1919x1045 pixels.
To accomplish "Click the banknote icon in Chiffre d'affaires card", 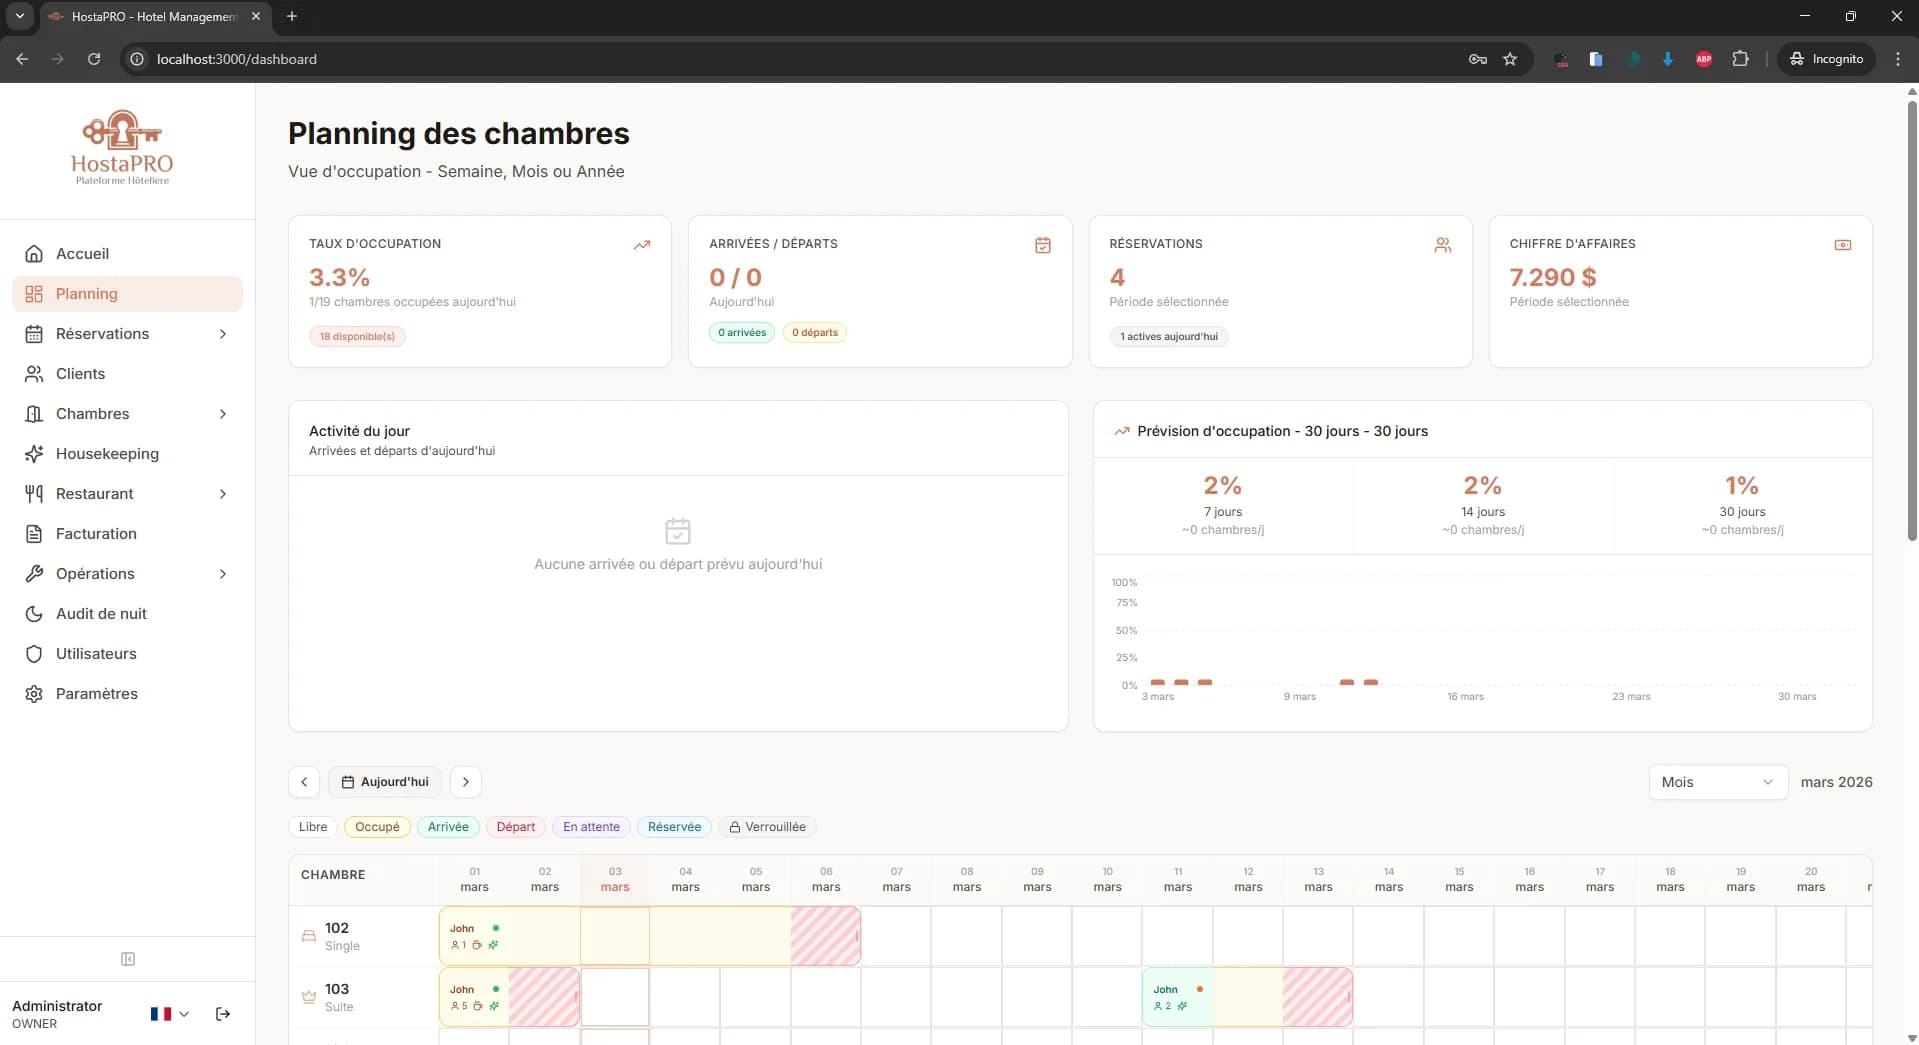I will point(1842,245).
